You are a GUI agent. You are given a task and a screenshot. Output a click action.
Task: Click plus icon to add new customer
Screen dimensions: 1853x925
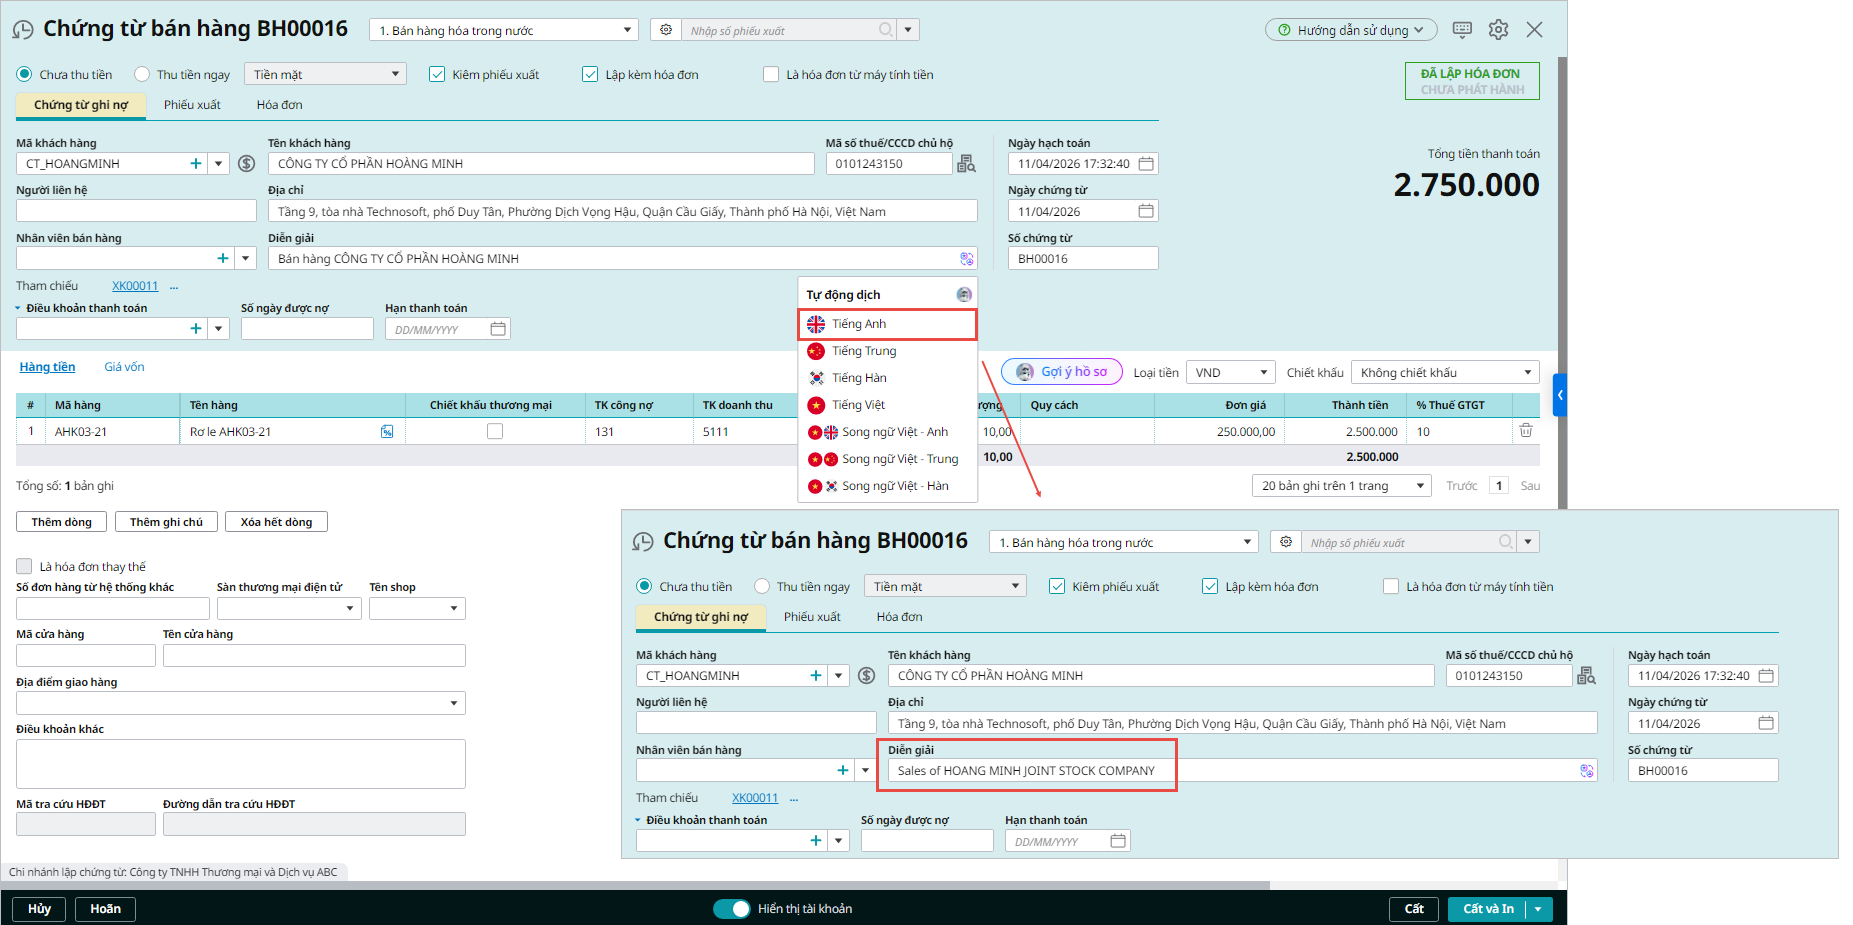coord(196,164)
